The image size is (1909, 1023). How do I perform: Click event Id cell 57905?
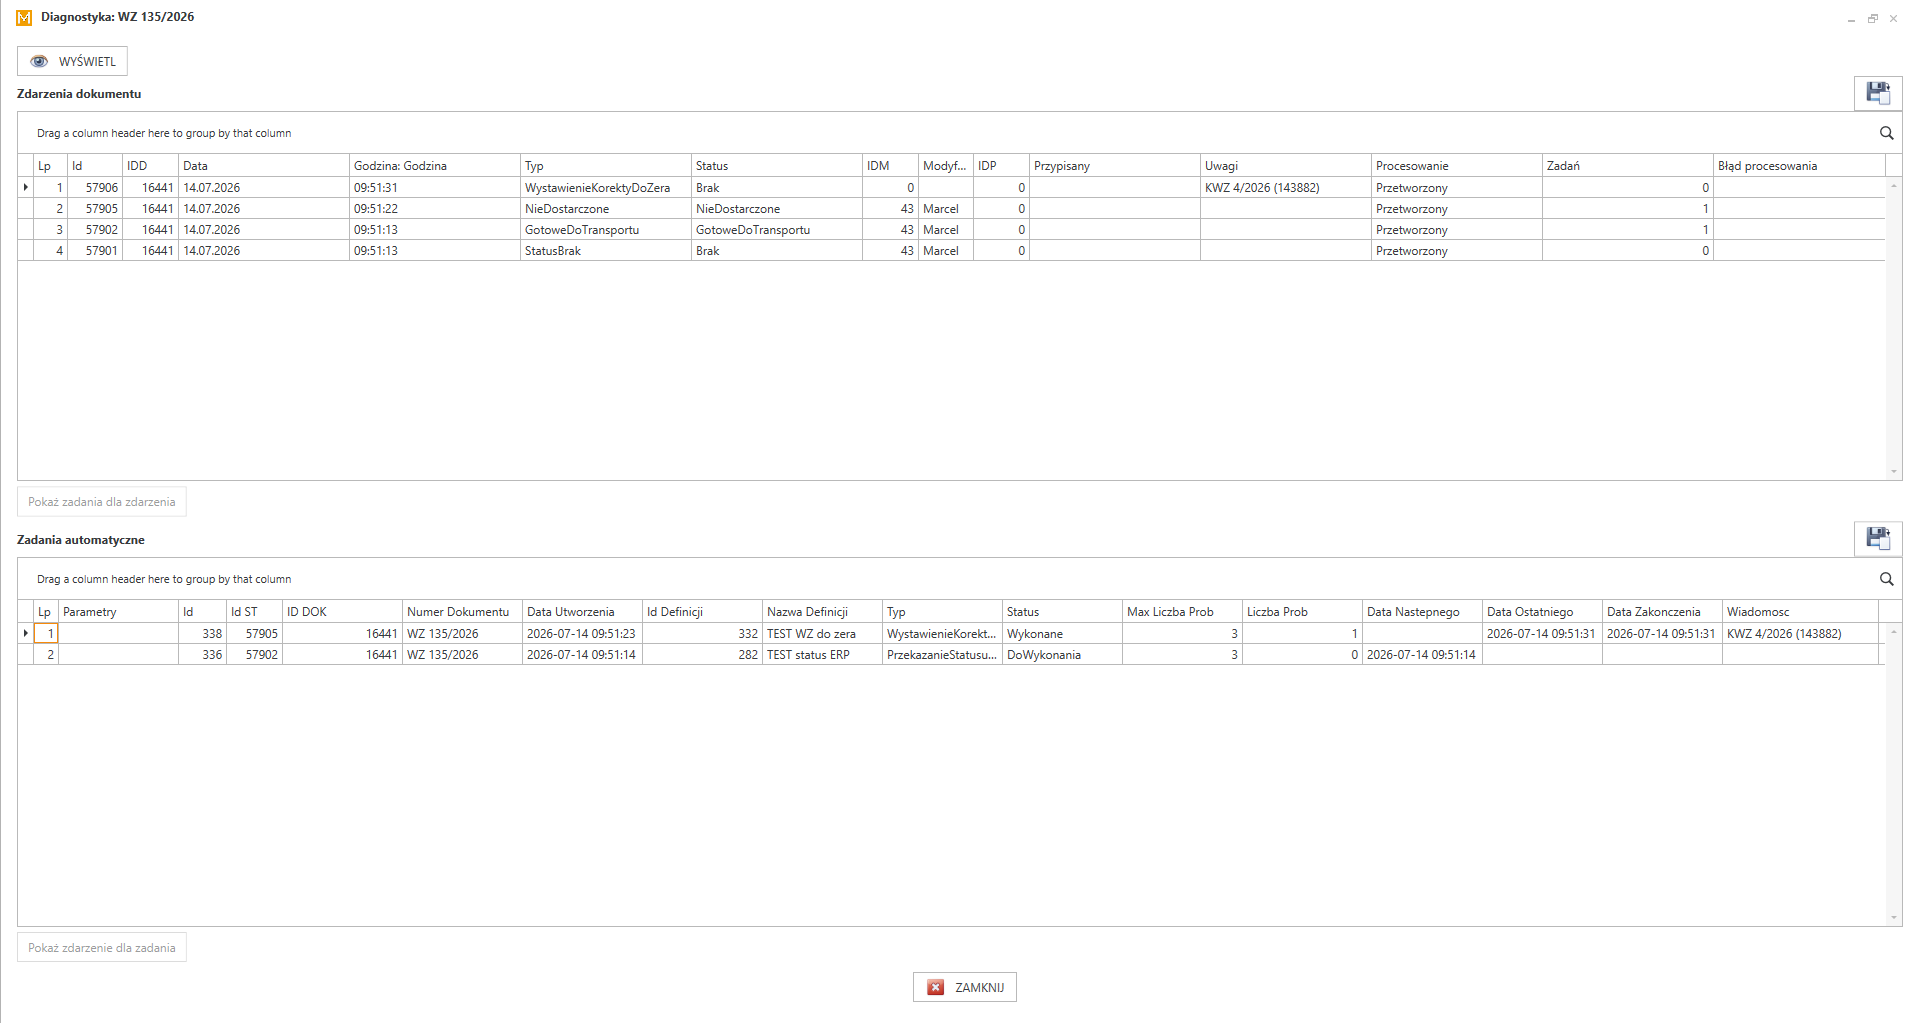94,209
